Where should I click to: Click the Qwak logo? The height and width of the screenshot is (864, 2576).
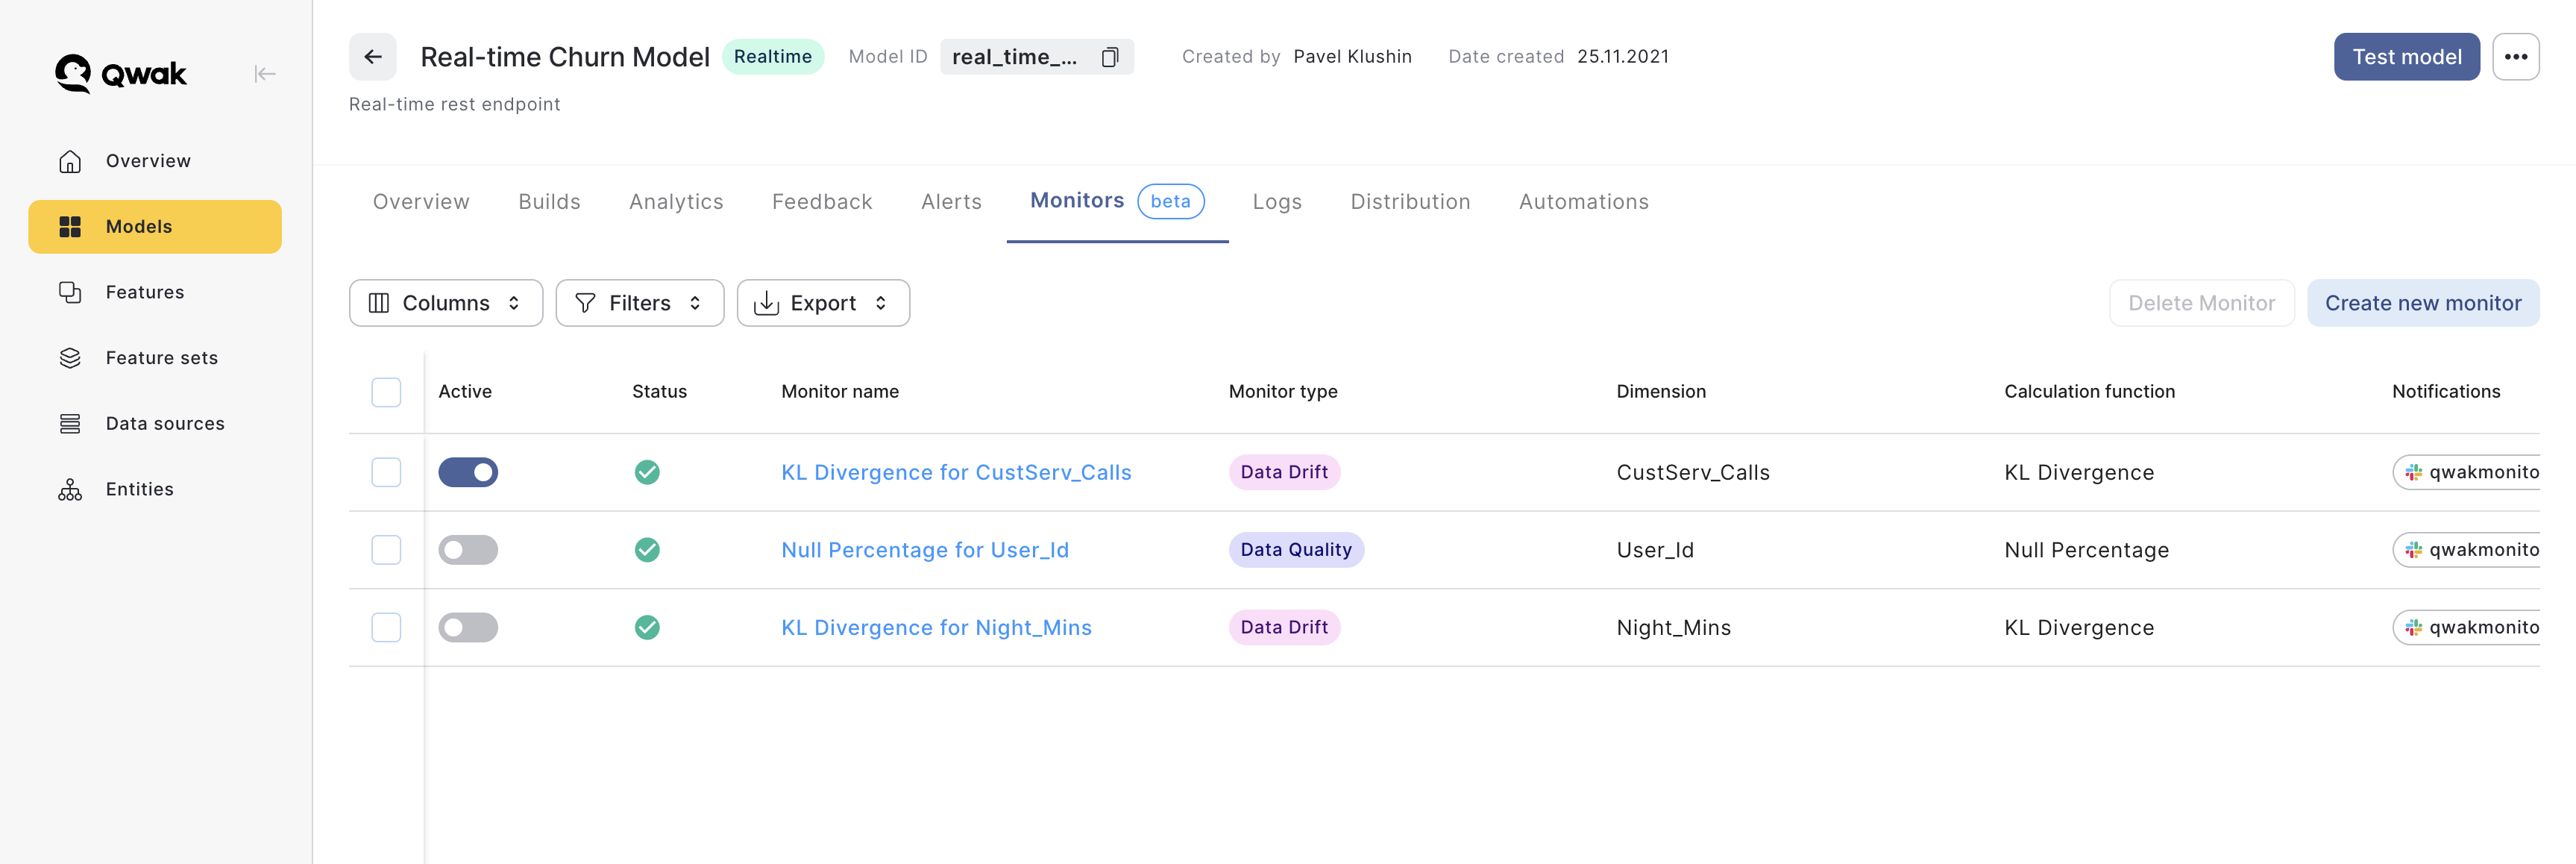pos(121,74)
